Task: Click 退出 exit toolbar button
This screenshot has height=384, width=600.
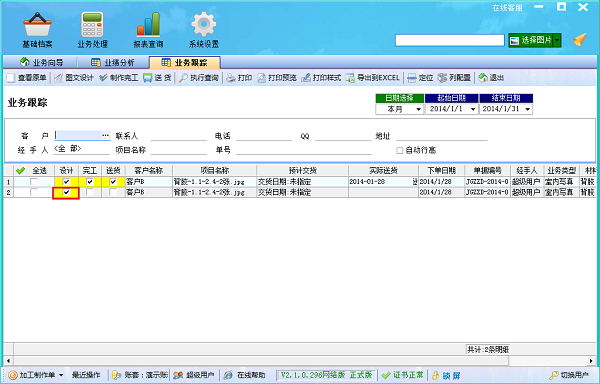Action: 491,78
